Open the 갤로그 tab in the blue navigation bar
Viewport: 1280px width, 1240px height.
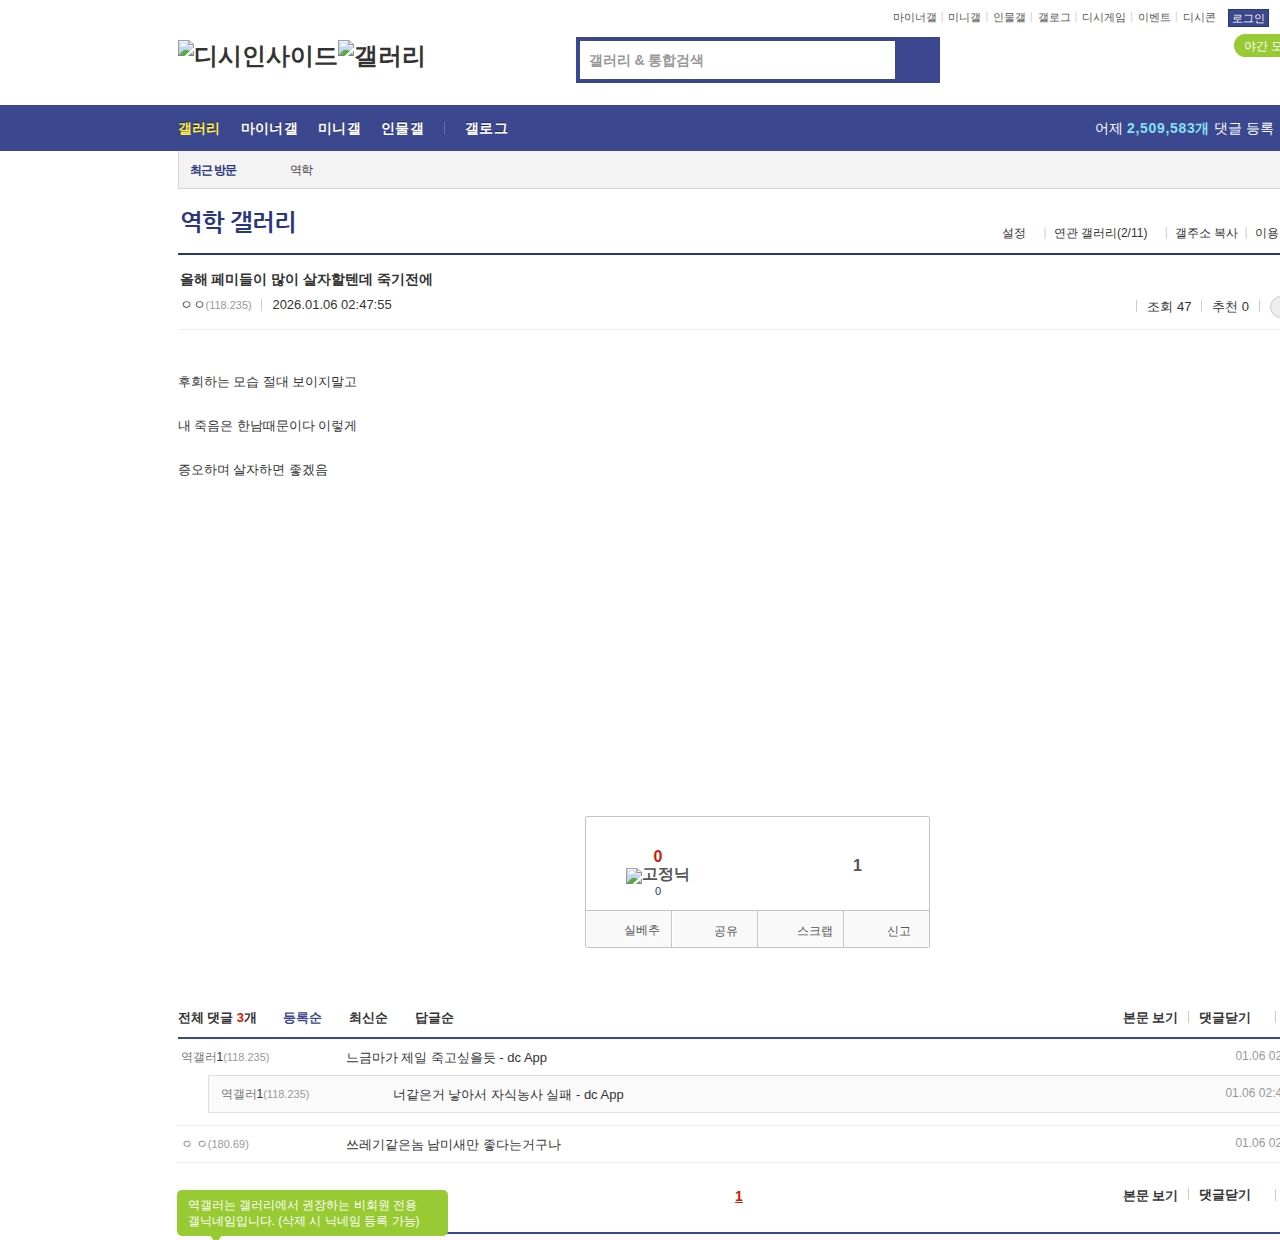pyautogui.click(x=486, y=129)
